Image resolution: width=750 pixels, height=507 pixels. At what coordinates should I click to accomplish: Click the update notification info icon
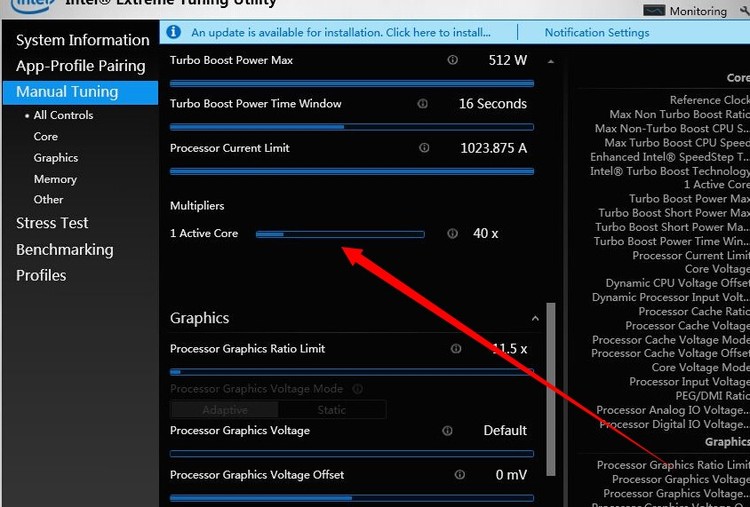pos(173,32)
